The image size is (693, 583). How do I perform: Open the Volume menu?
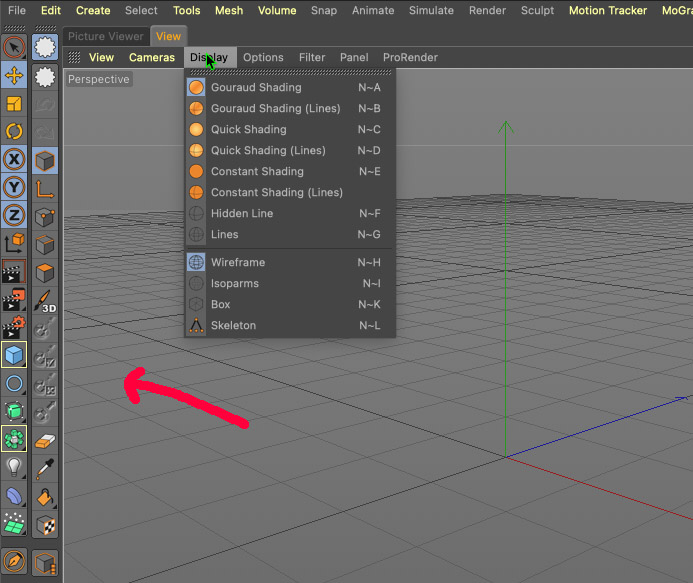click(277, 10)
